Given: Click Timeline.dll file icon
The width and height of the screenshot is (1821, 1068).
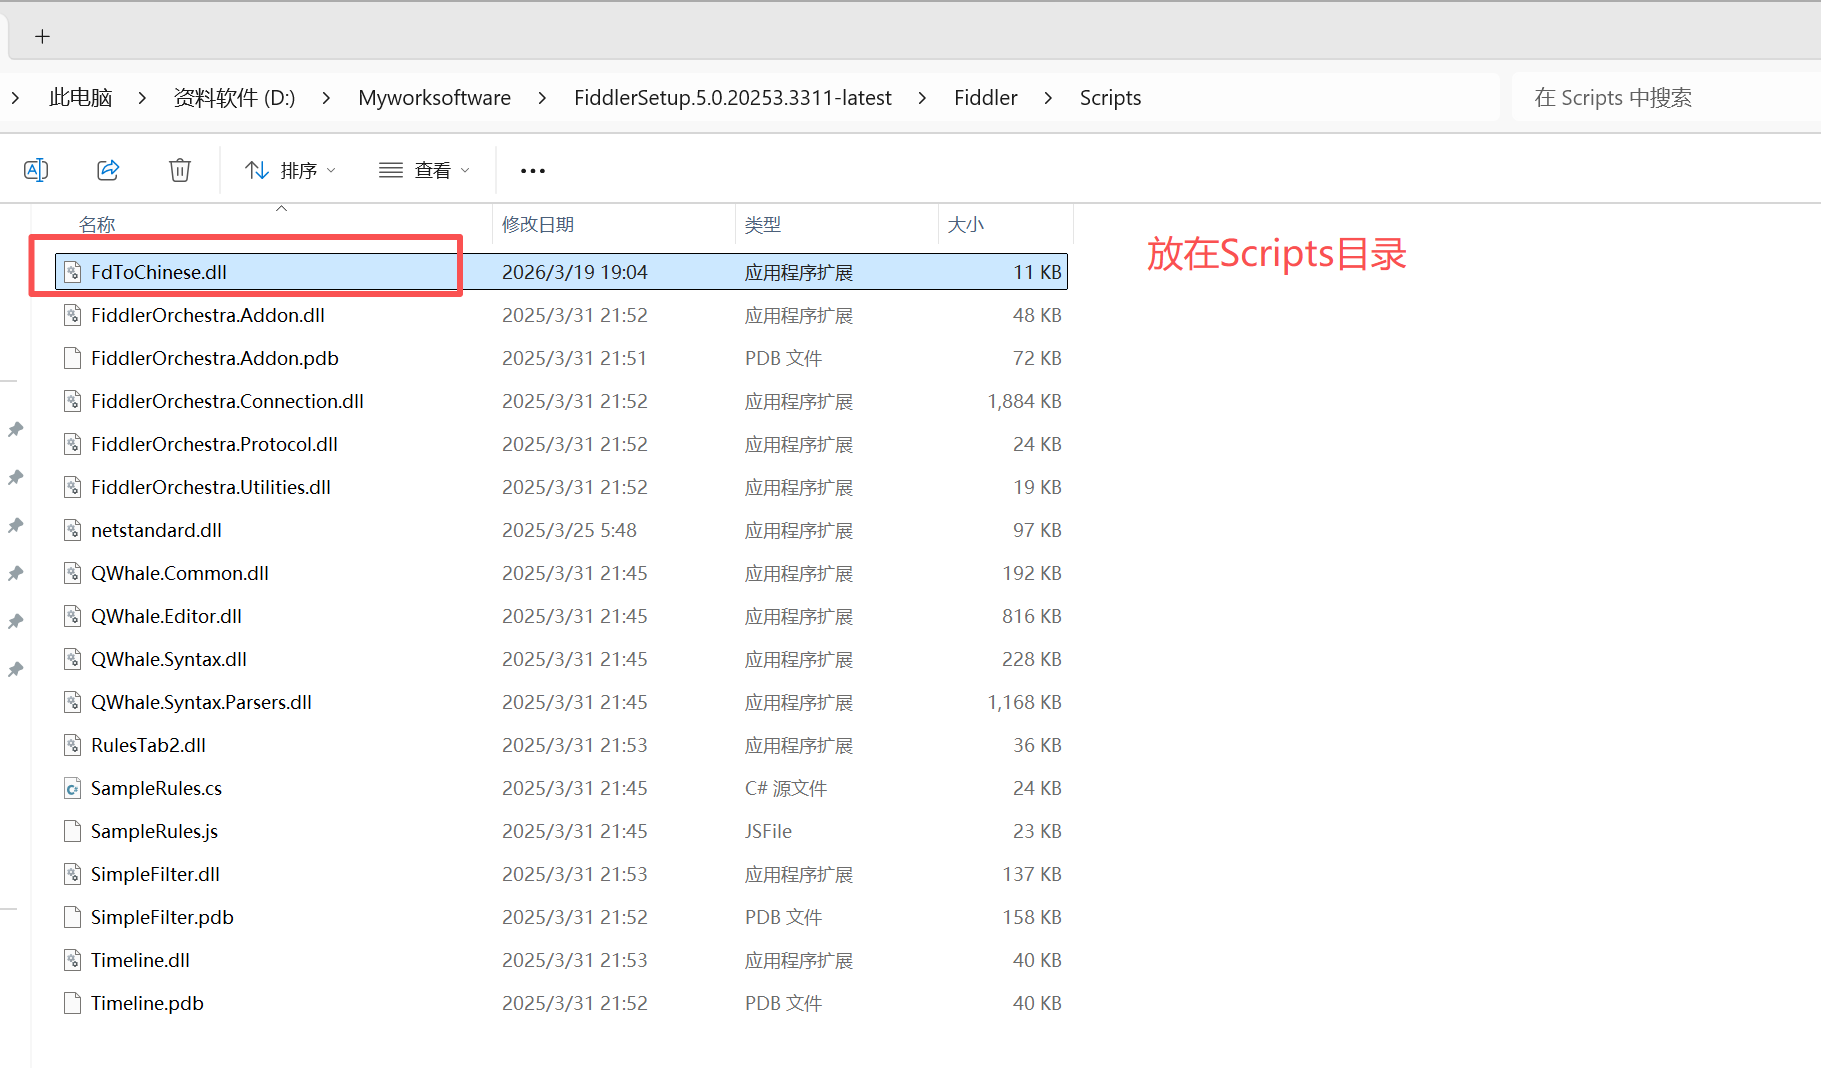Looking at the screenshot, I should coord(72,960).
